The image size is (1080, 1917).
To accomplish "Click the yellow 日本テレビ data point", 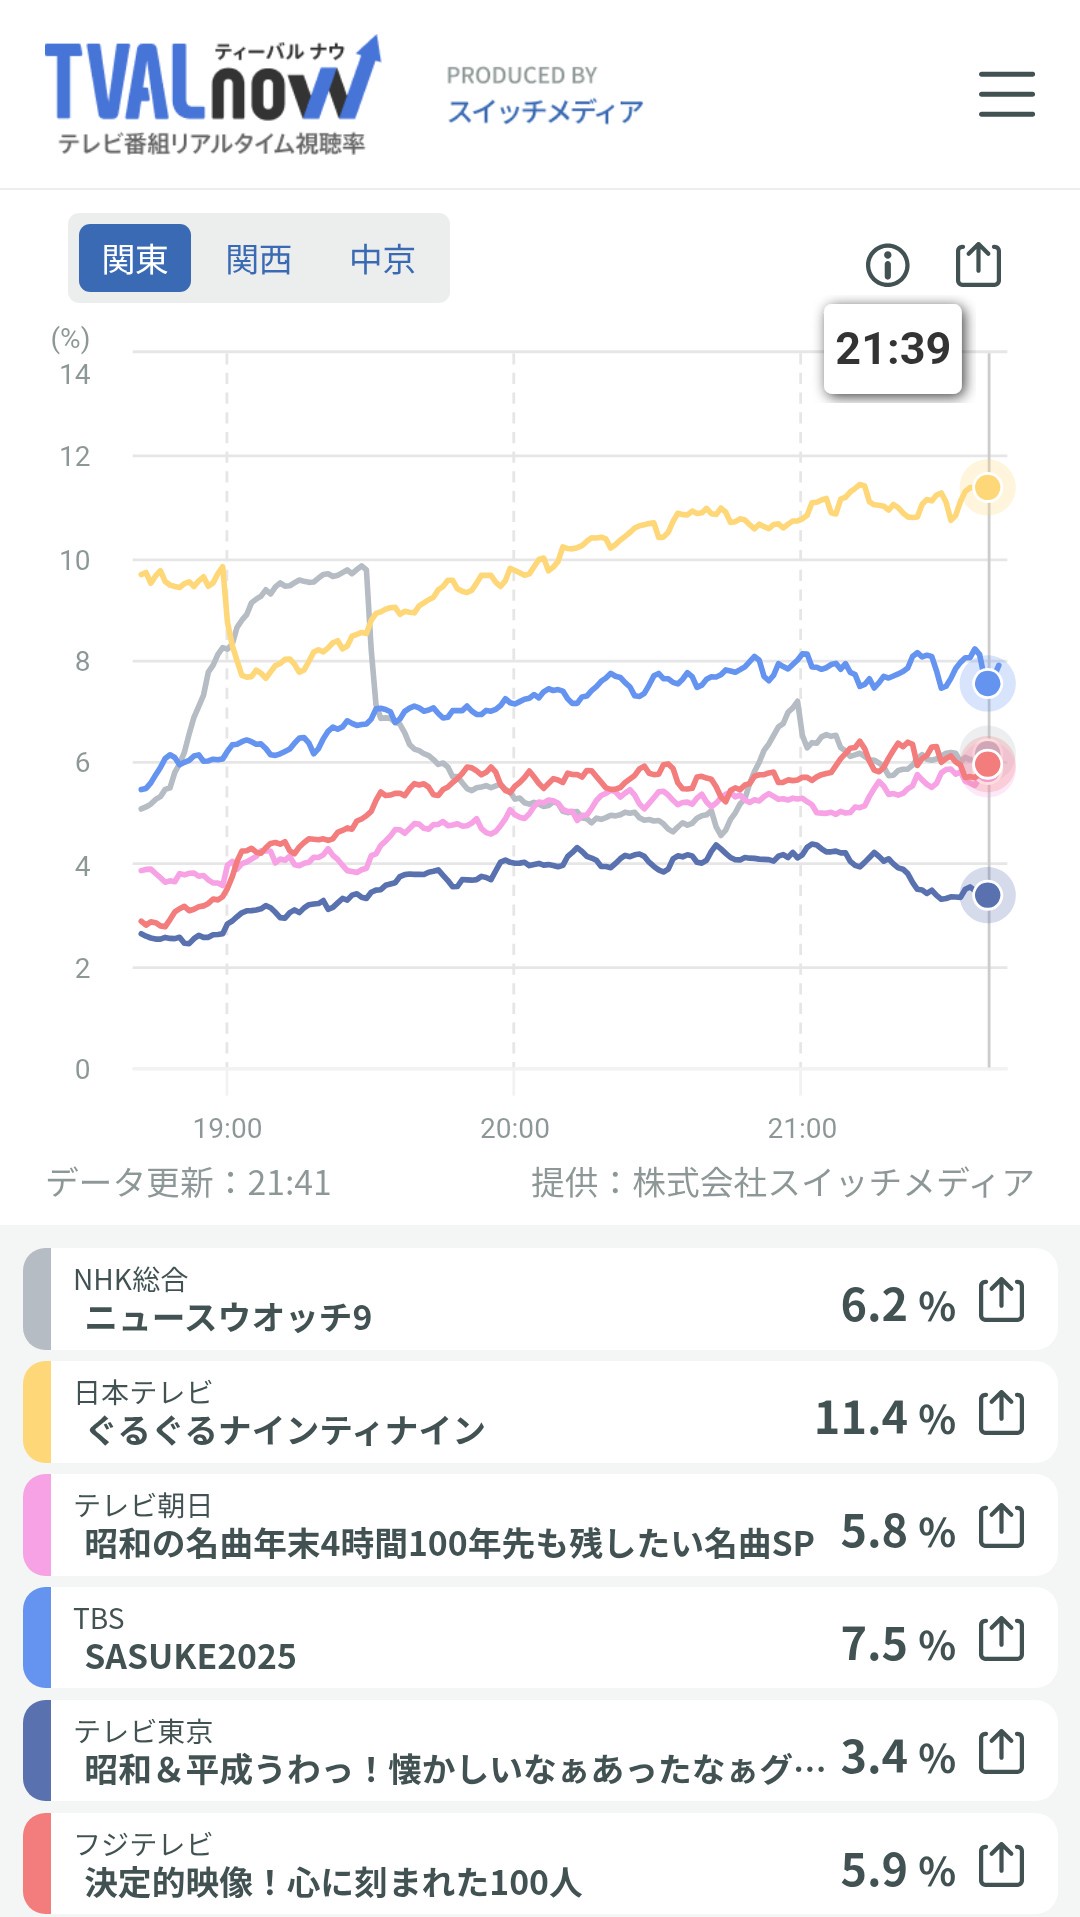I will [x=987, y=487].
